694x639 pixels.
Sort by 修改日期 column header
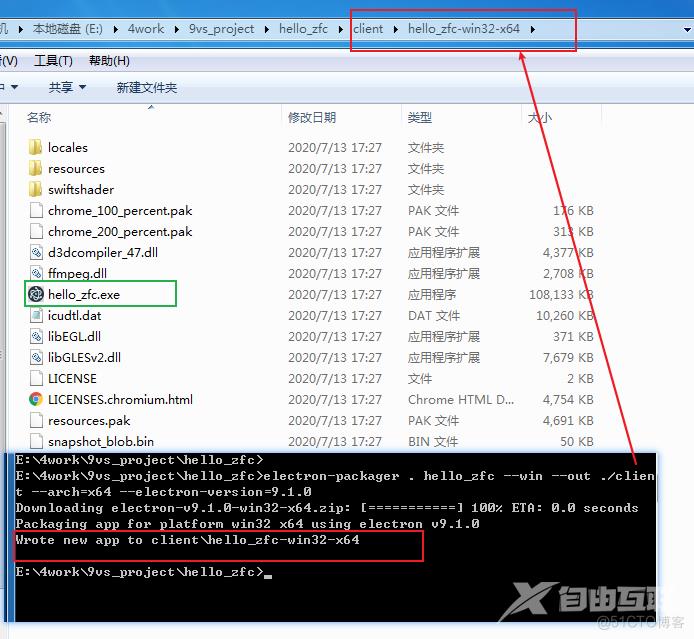pyautogui.click(x=312, y=118)
